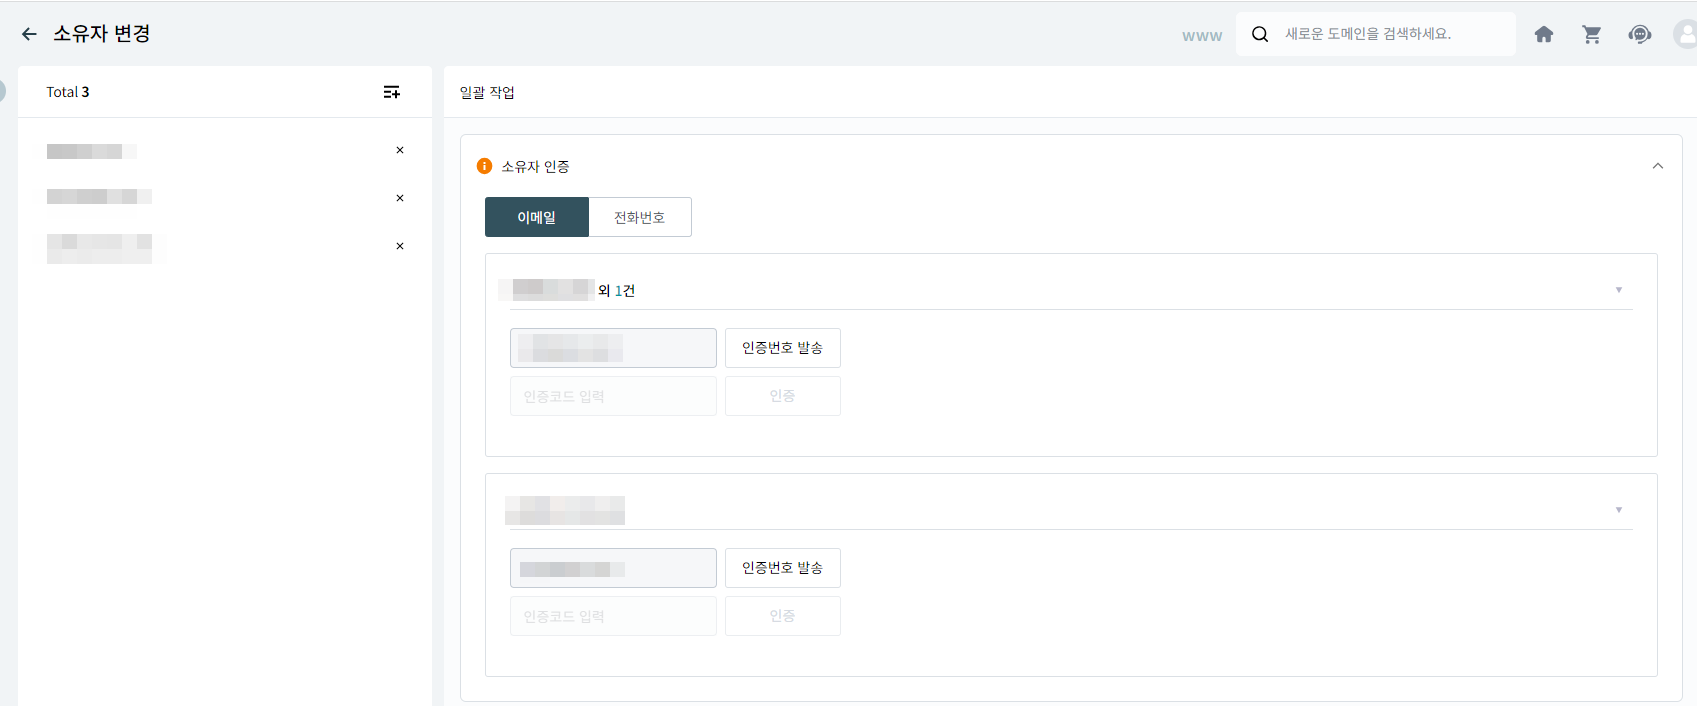Remove the third domain from list
The image size is (1697, 706).
(x=400, y=246)
